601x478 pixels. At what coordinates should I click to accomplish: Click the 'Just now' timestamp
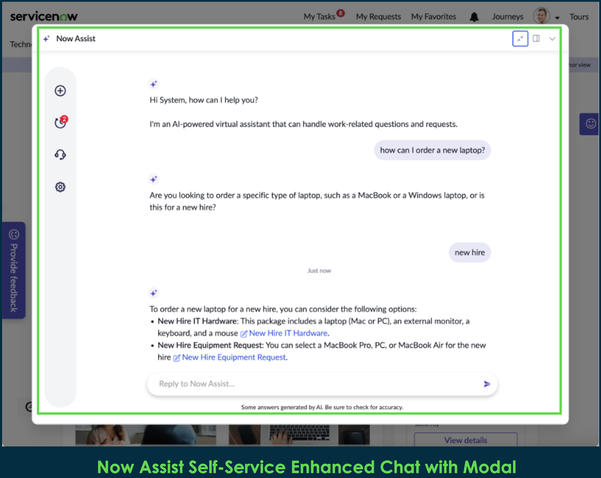click(x=319, y=271)
